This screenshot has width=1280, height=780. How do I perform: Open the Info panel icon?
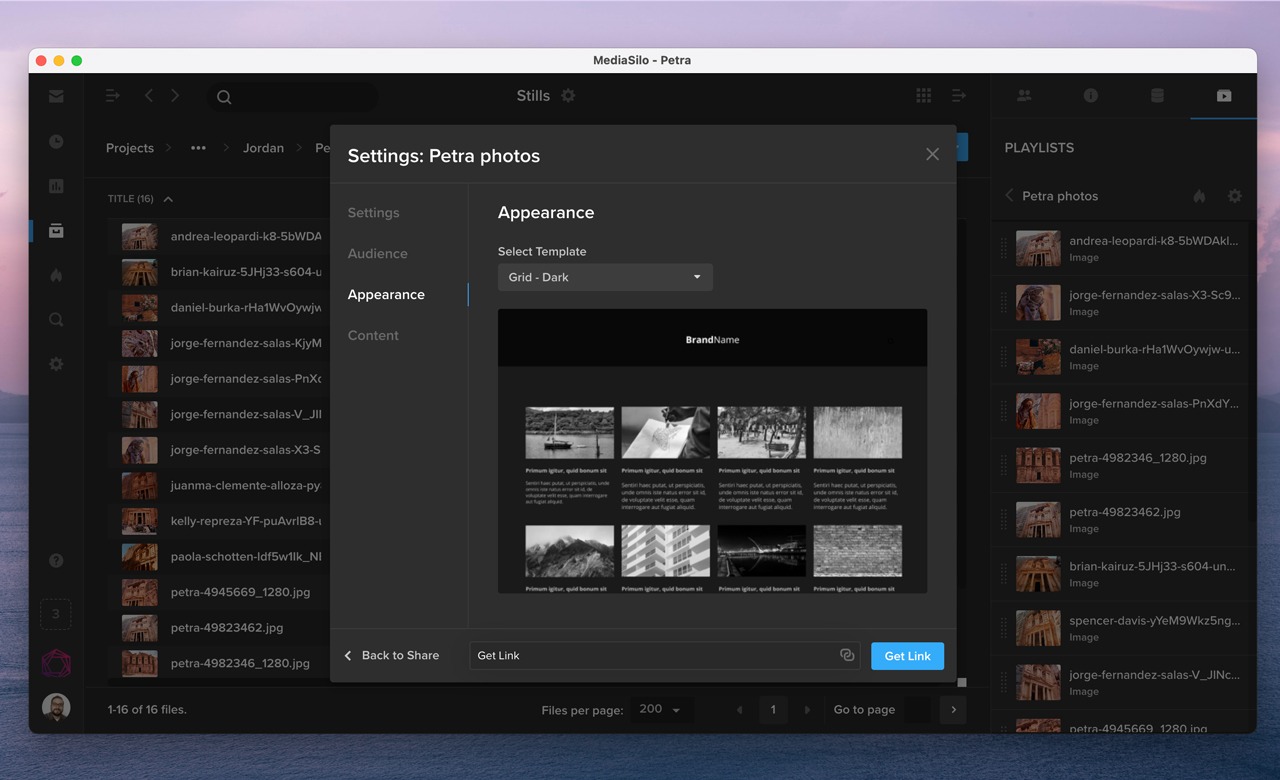point(1090,96)
